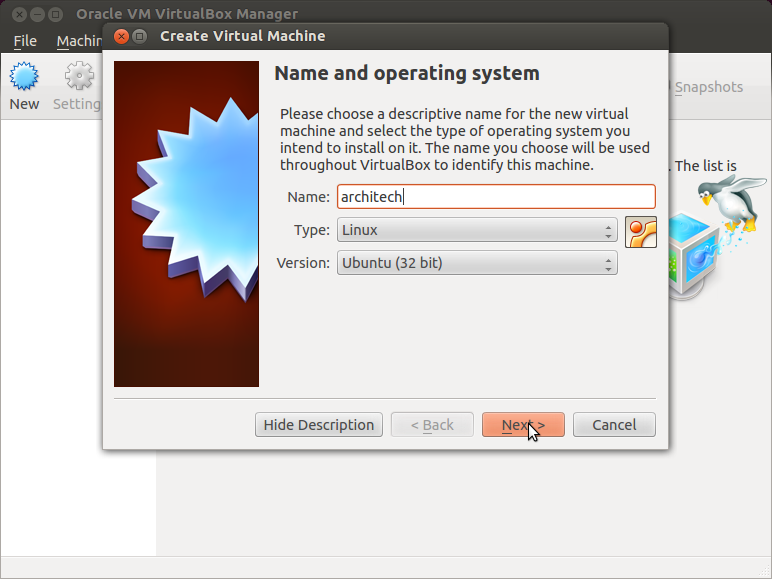Close the Oracle VM VirtualBox Manager window
This screenshot has width=772, height=579.
pos(19,14)
